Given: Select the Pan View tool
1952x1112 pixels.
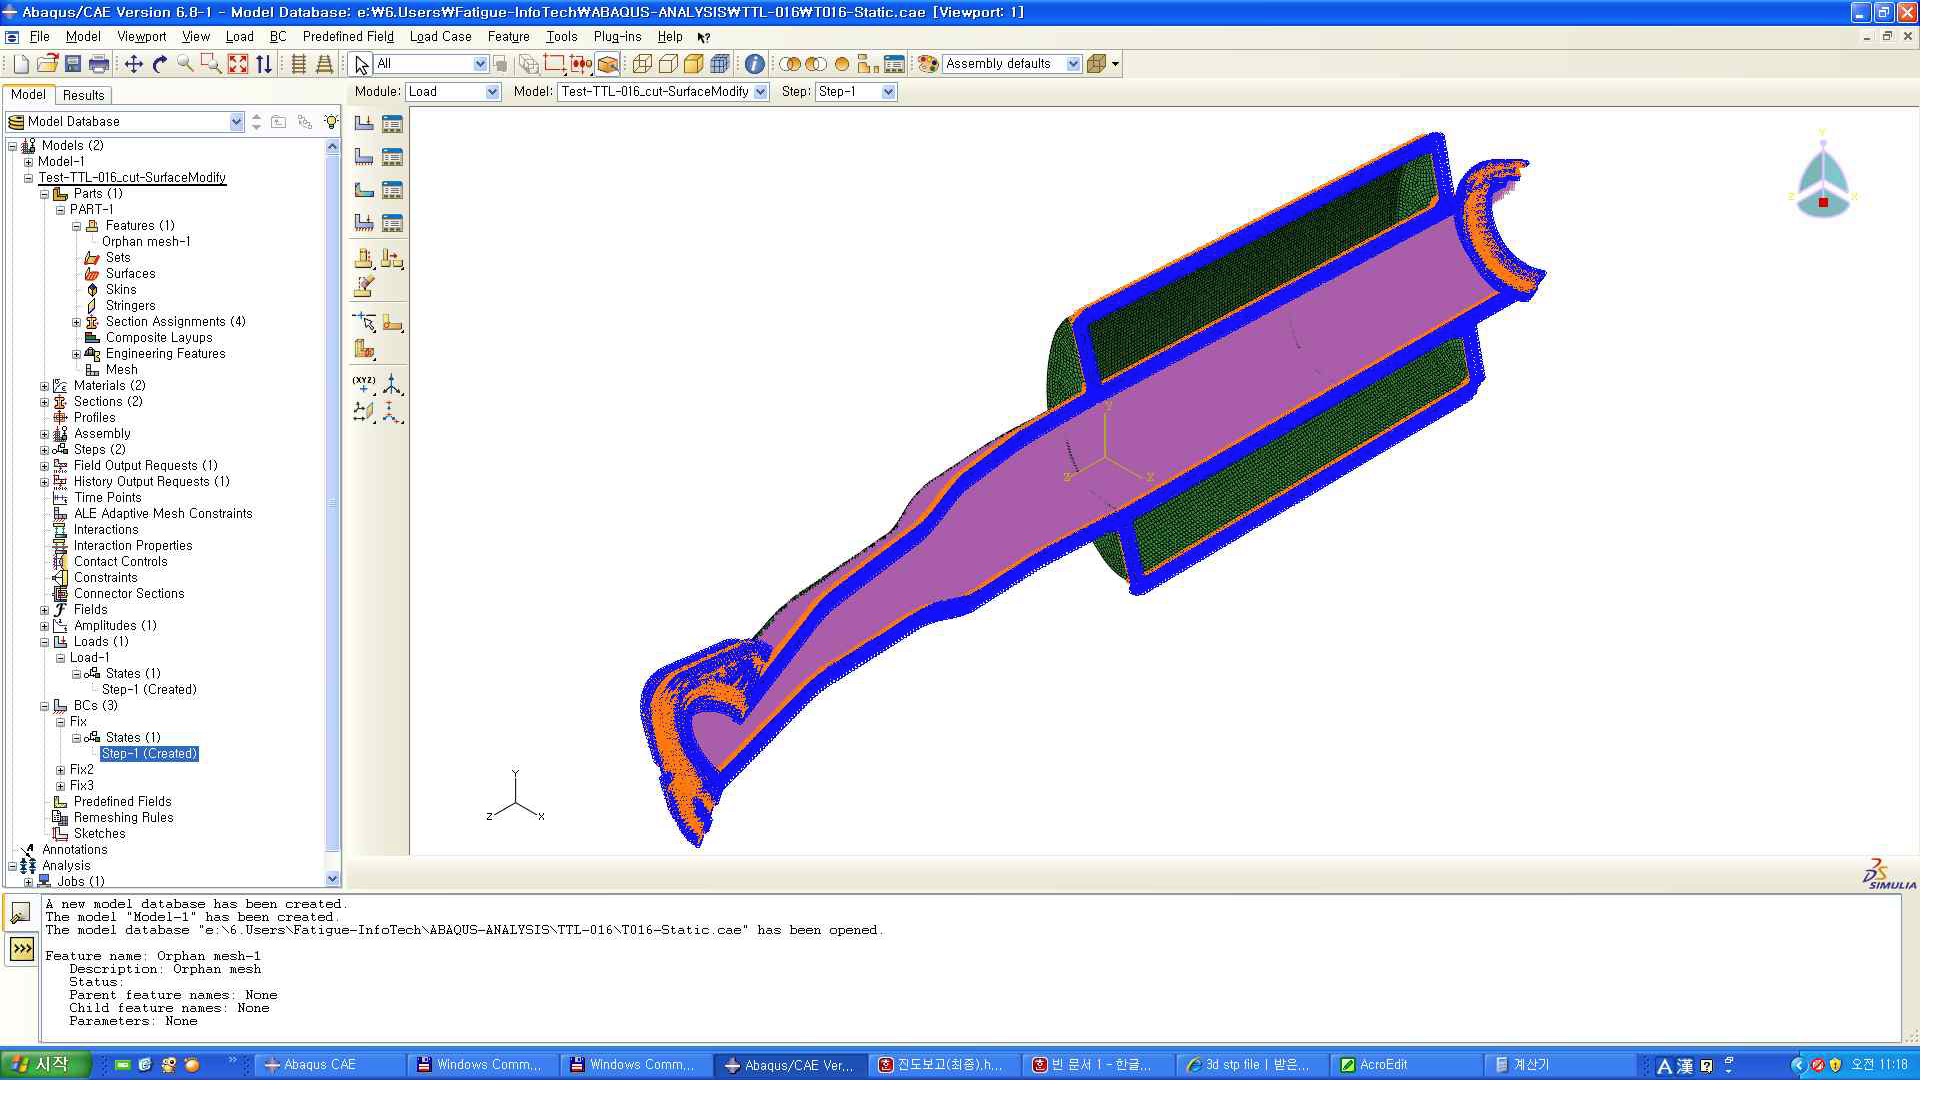Looking at the screenshot, I should (133, 64).
